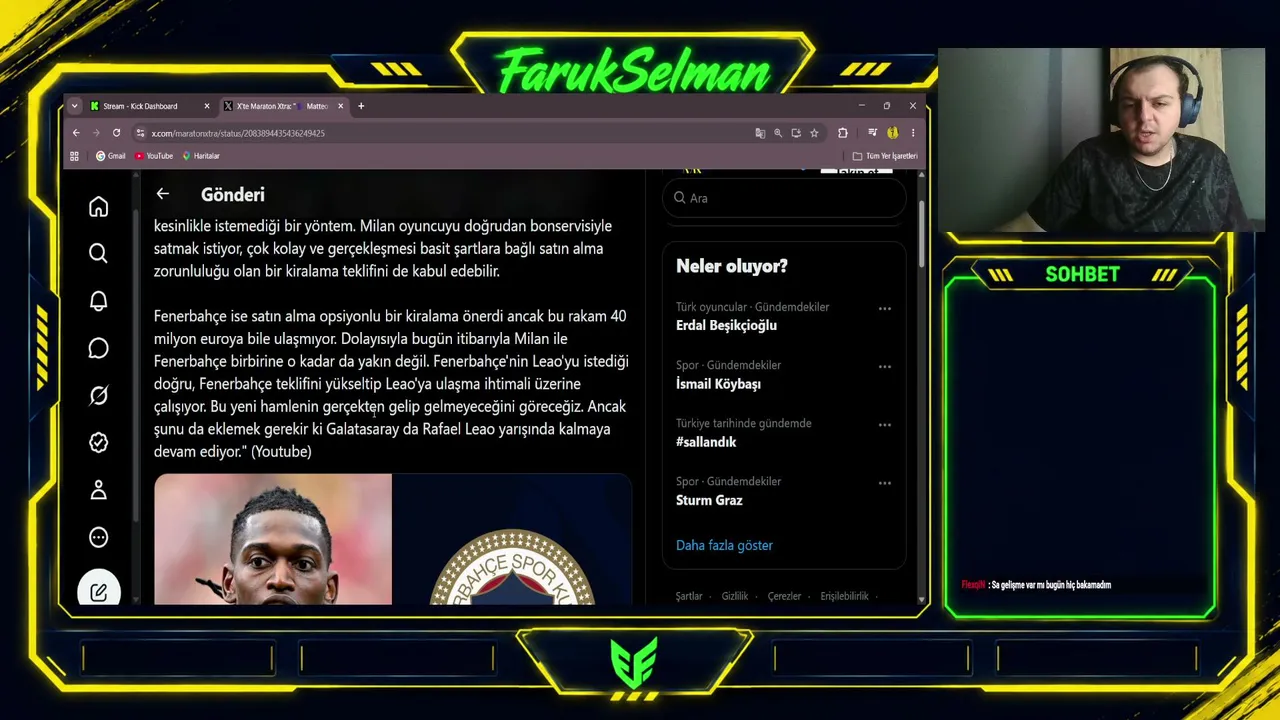Open the apps grid icon in bookmarks bar

tap(74, 156)
